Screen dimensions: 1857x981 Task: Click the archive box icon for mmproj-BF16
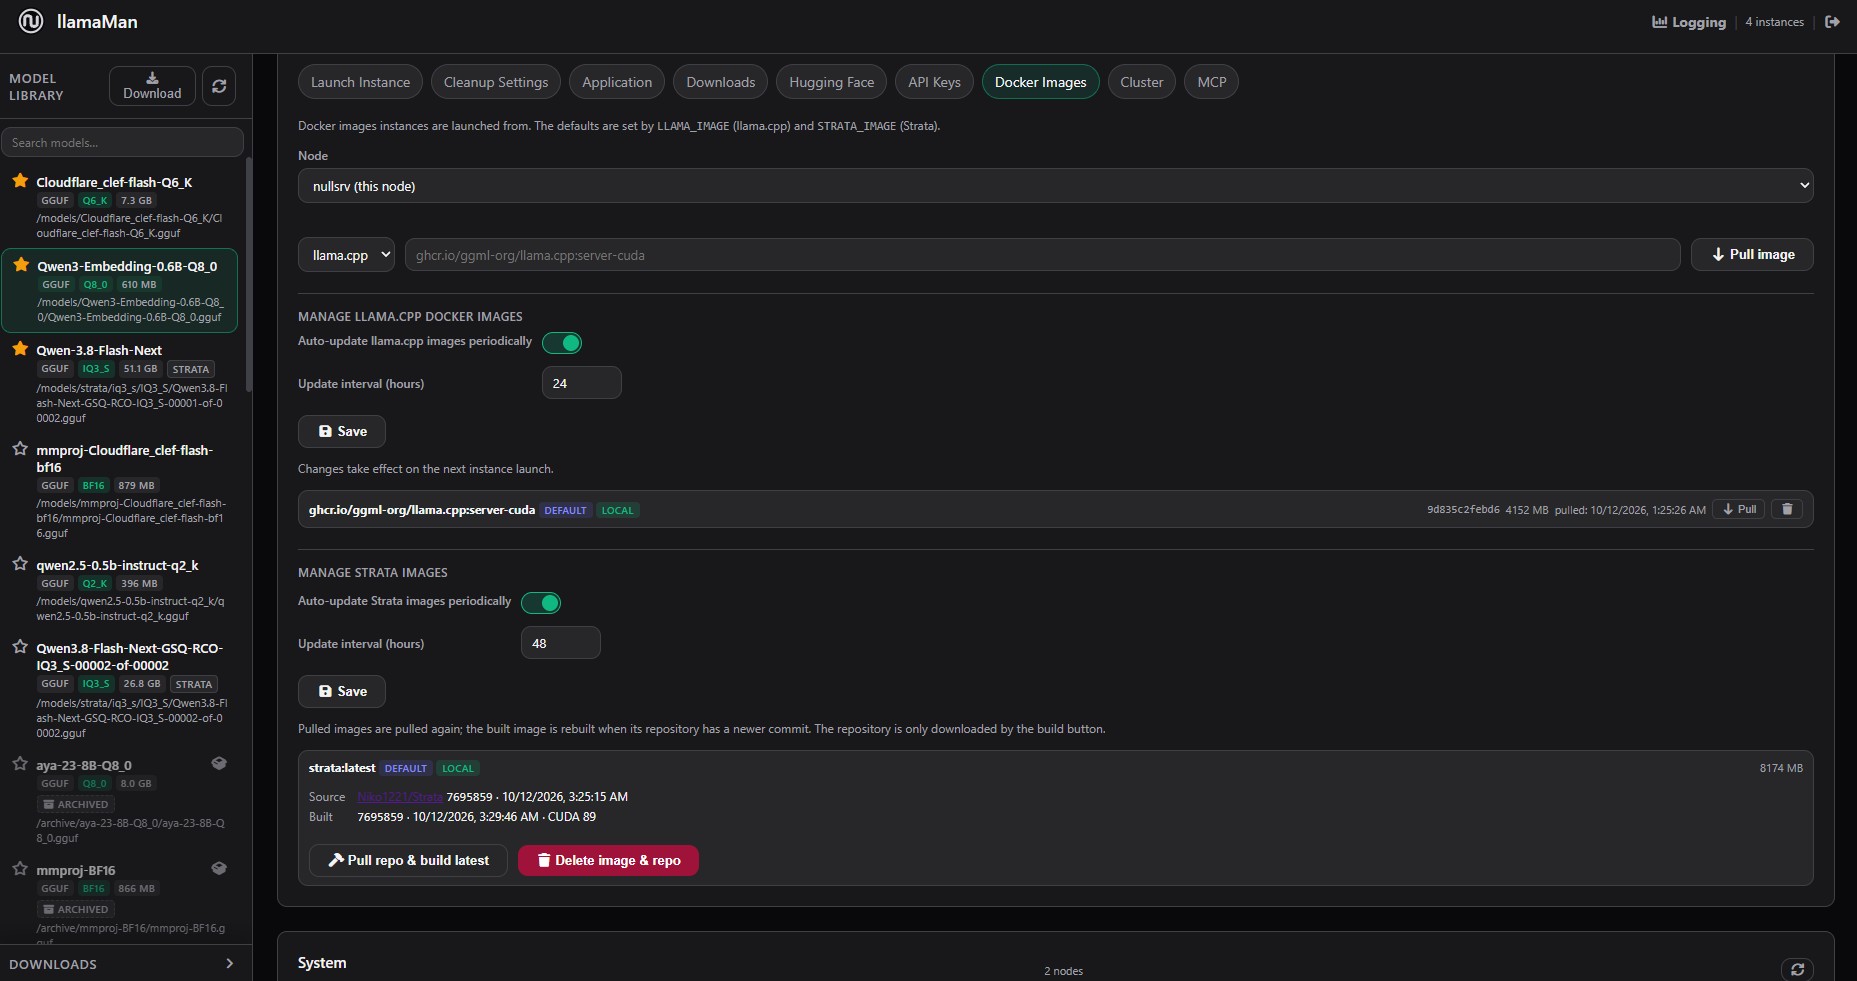pyautogui.click(x=219, y=869)
